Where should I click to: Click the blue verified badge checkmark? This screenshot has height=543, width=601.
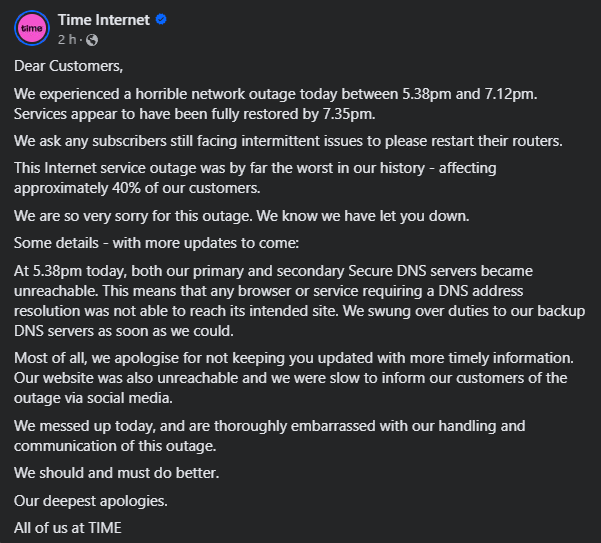point(161,19)
